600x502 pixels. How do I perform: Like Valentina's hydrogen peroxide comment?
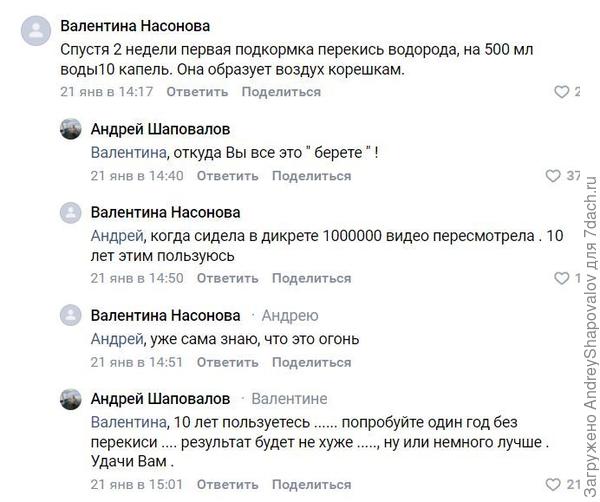[561, 92]
